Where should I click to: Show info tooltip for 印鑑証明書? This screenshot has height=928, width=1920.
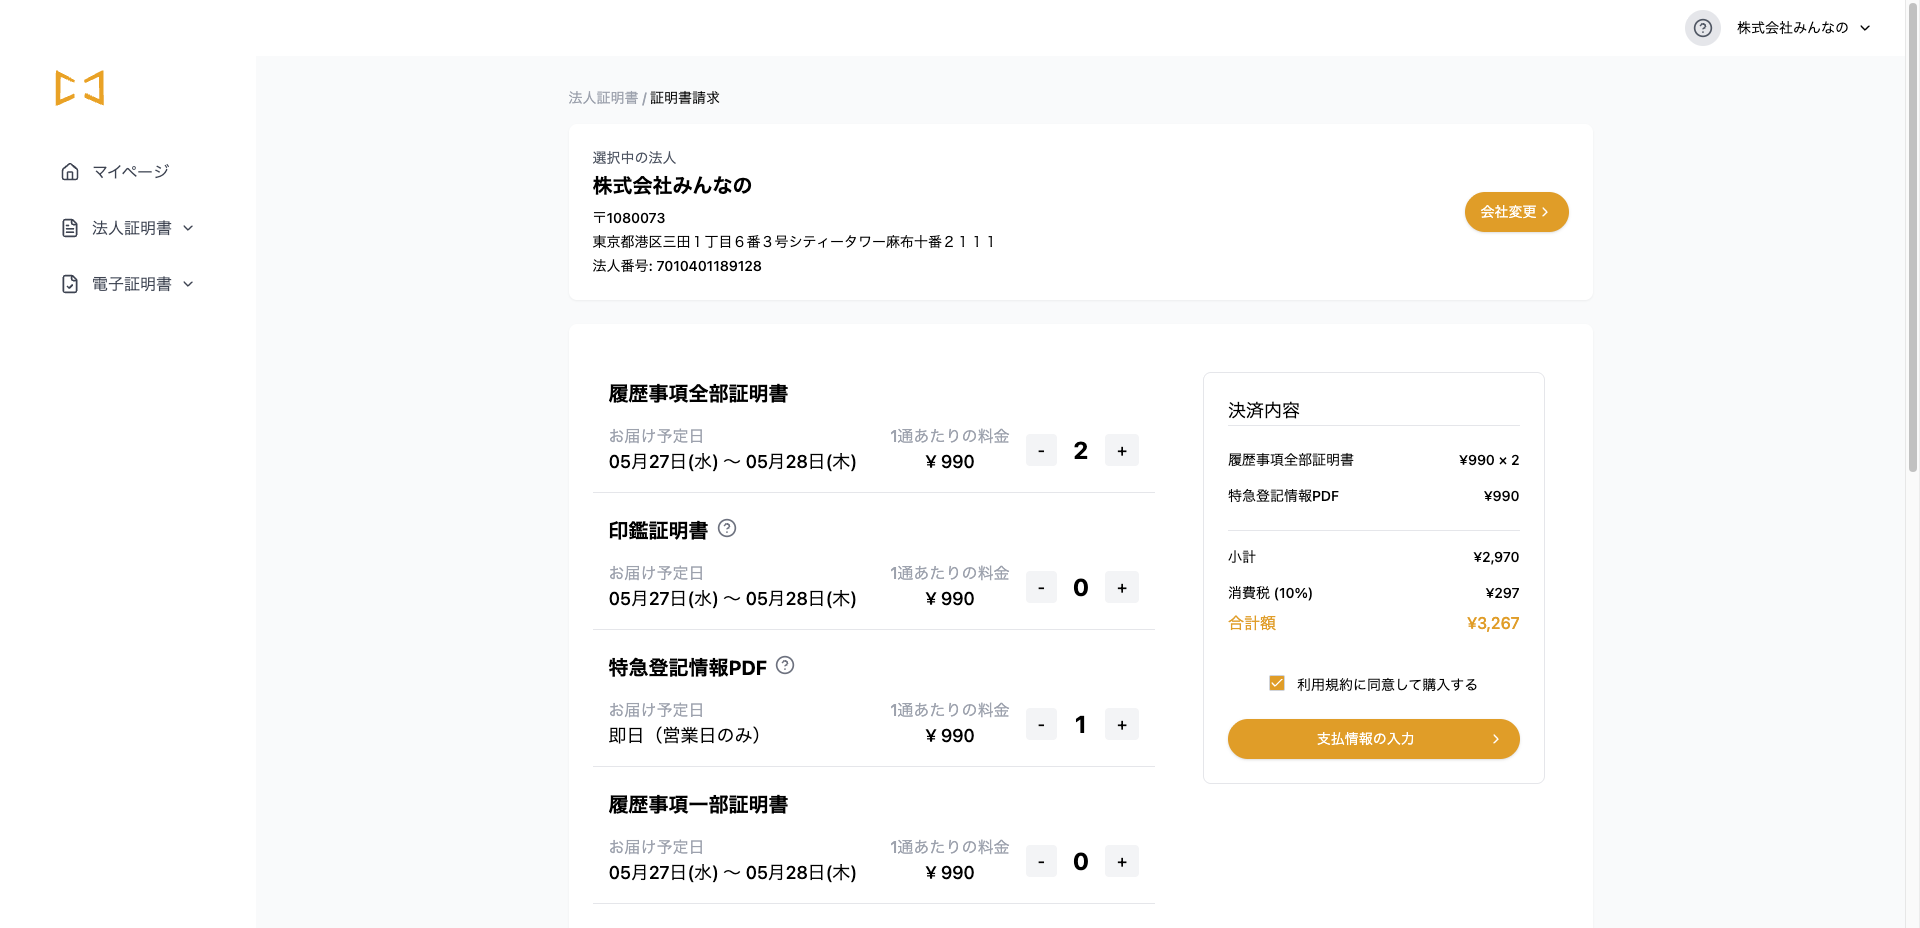coord(727,529)
